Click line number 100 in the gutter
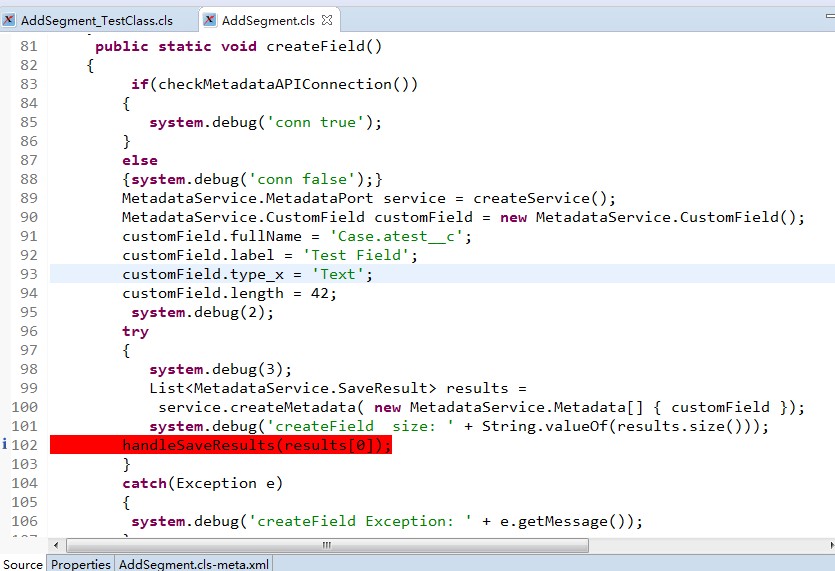This screenshot has height=571, width=835. (24, 407)
